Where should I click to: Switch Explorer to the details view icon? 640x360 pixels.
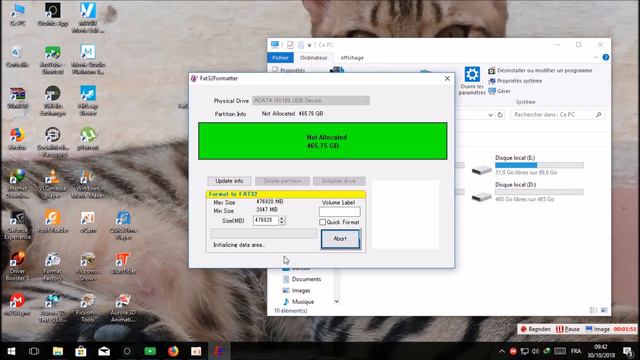593,311
